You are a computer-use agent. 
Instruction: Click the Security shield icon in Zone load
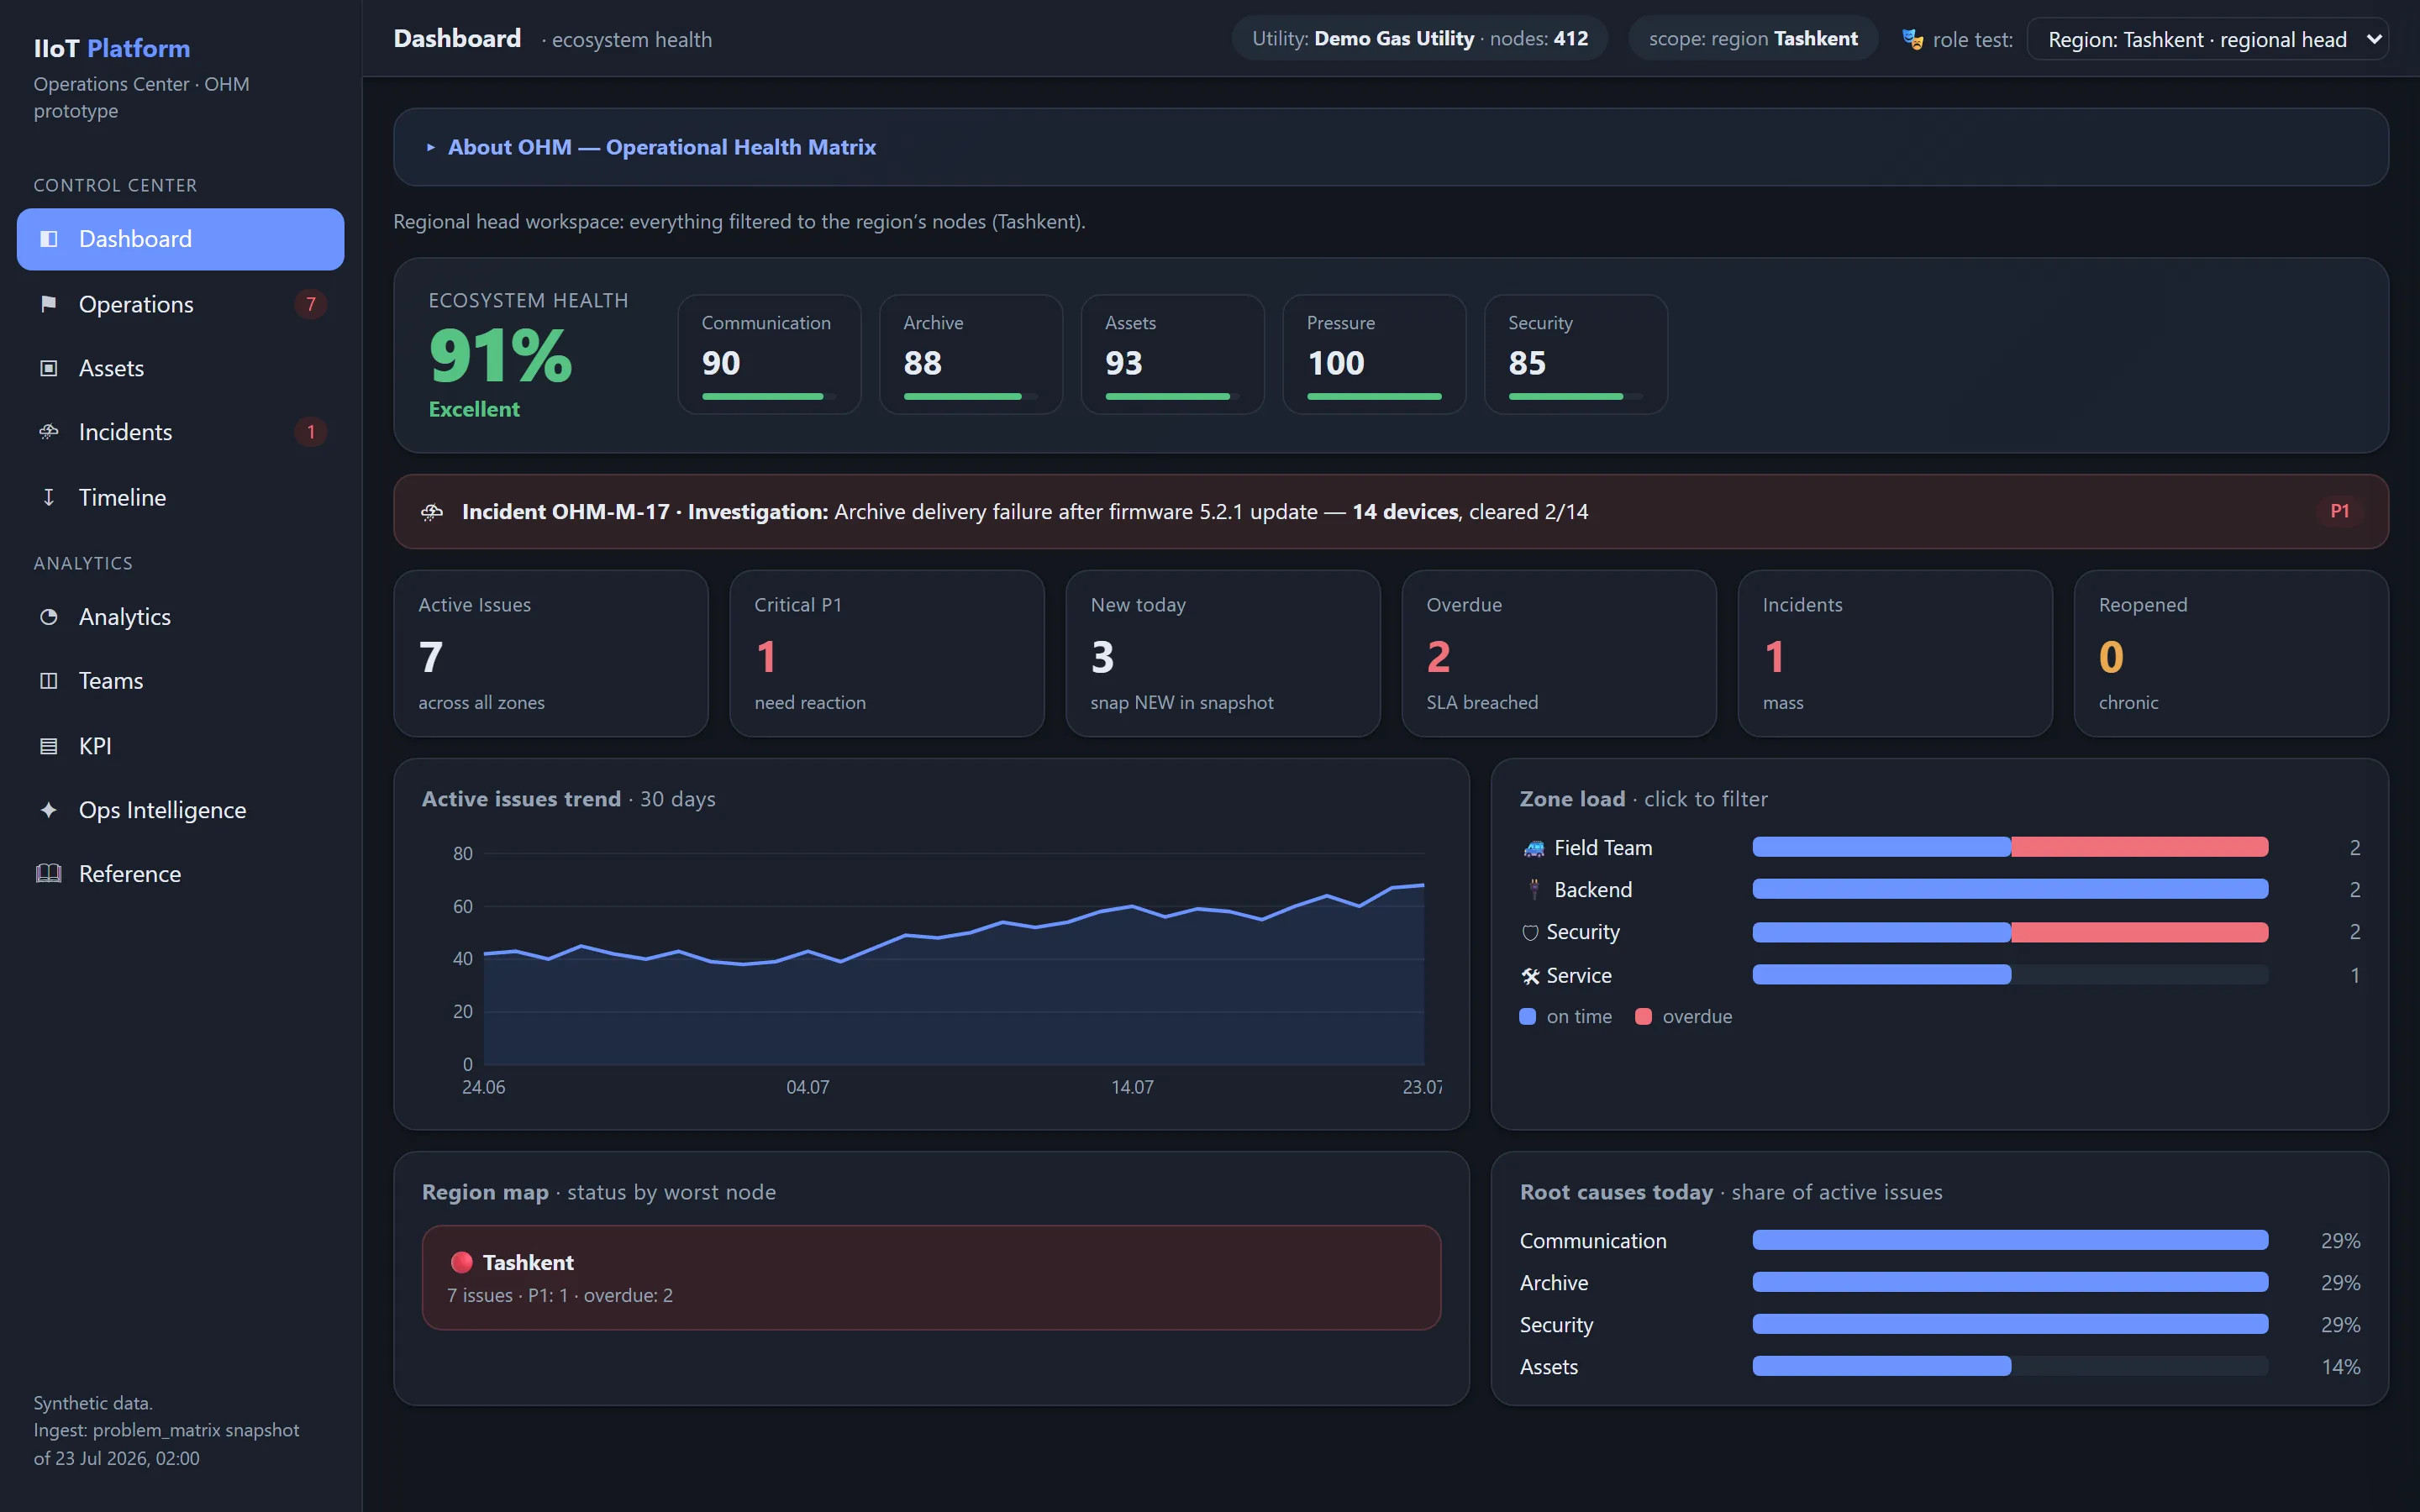pos(1530,933)
